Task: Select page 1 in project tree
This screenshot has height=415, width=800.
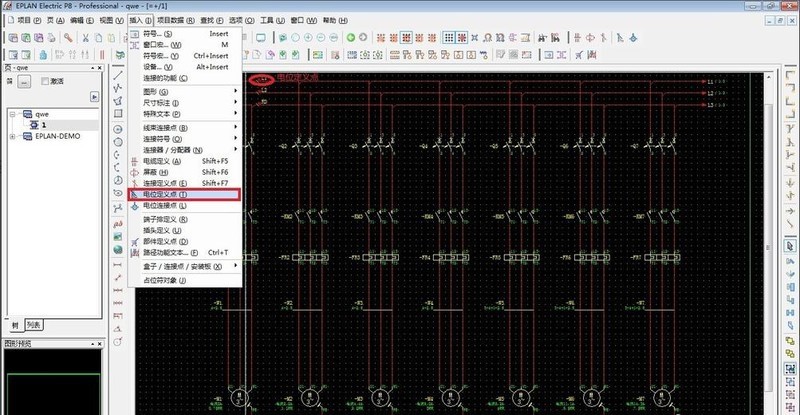Action: (x=44, y=125)
